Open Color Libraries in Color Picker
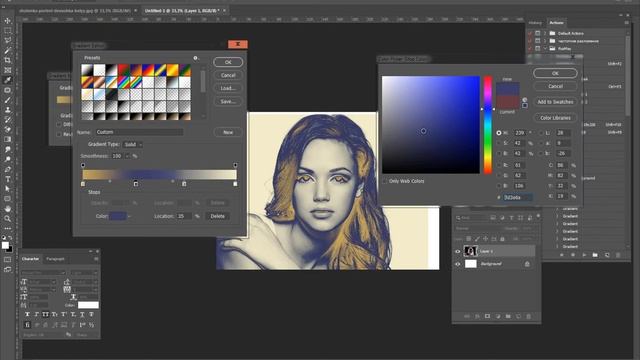Viewport: 640px width, 360px height. [x=555, y=118]
